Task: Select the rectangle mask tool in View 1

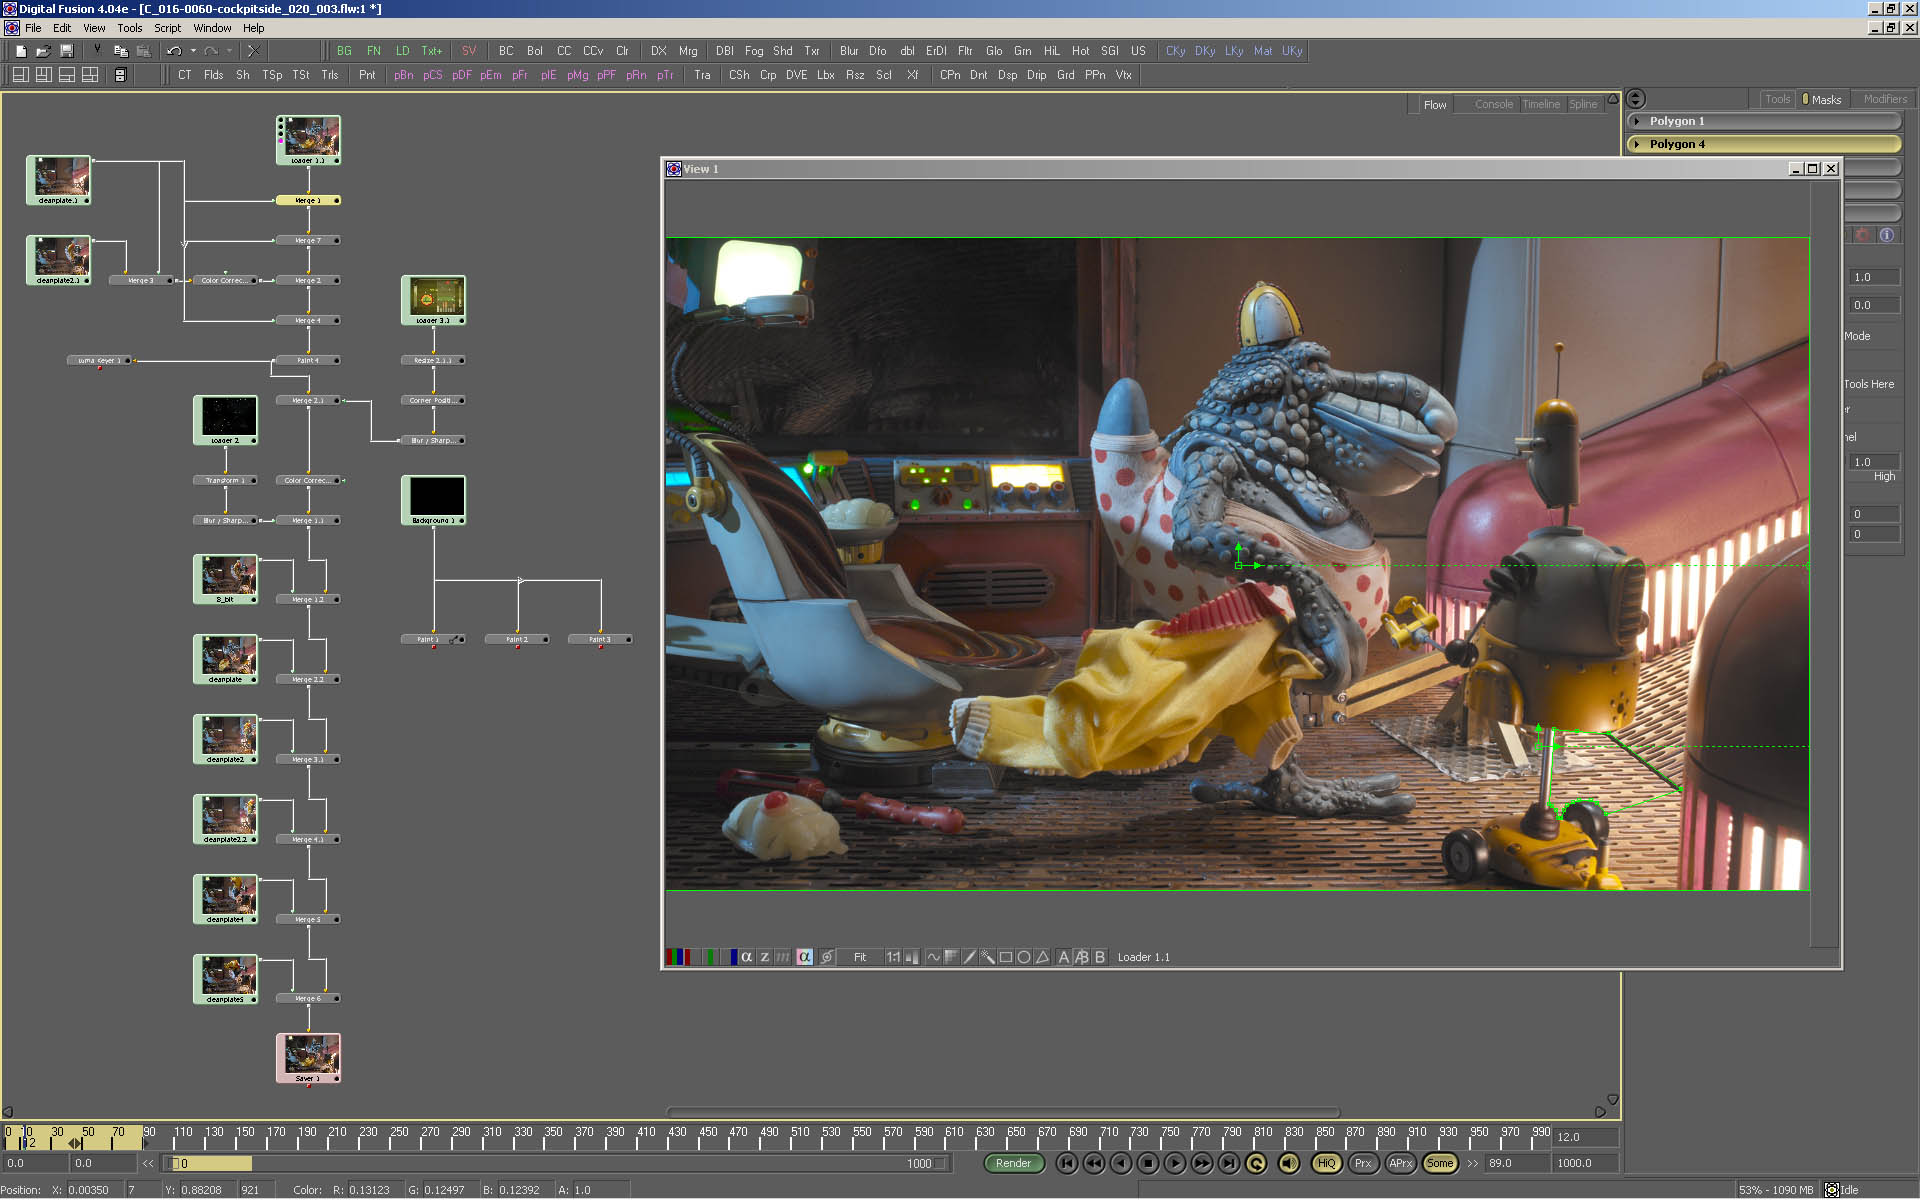Action: (1006, 957)
